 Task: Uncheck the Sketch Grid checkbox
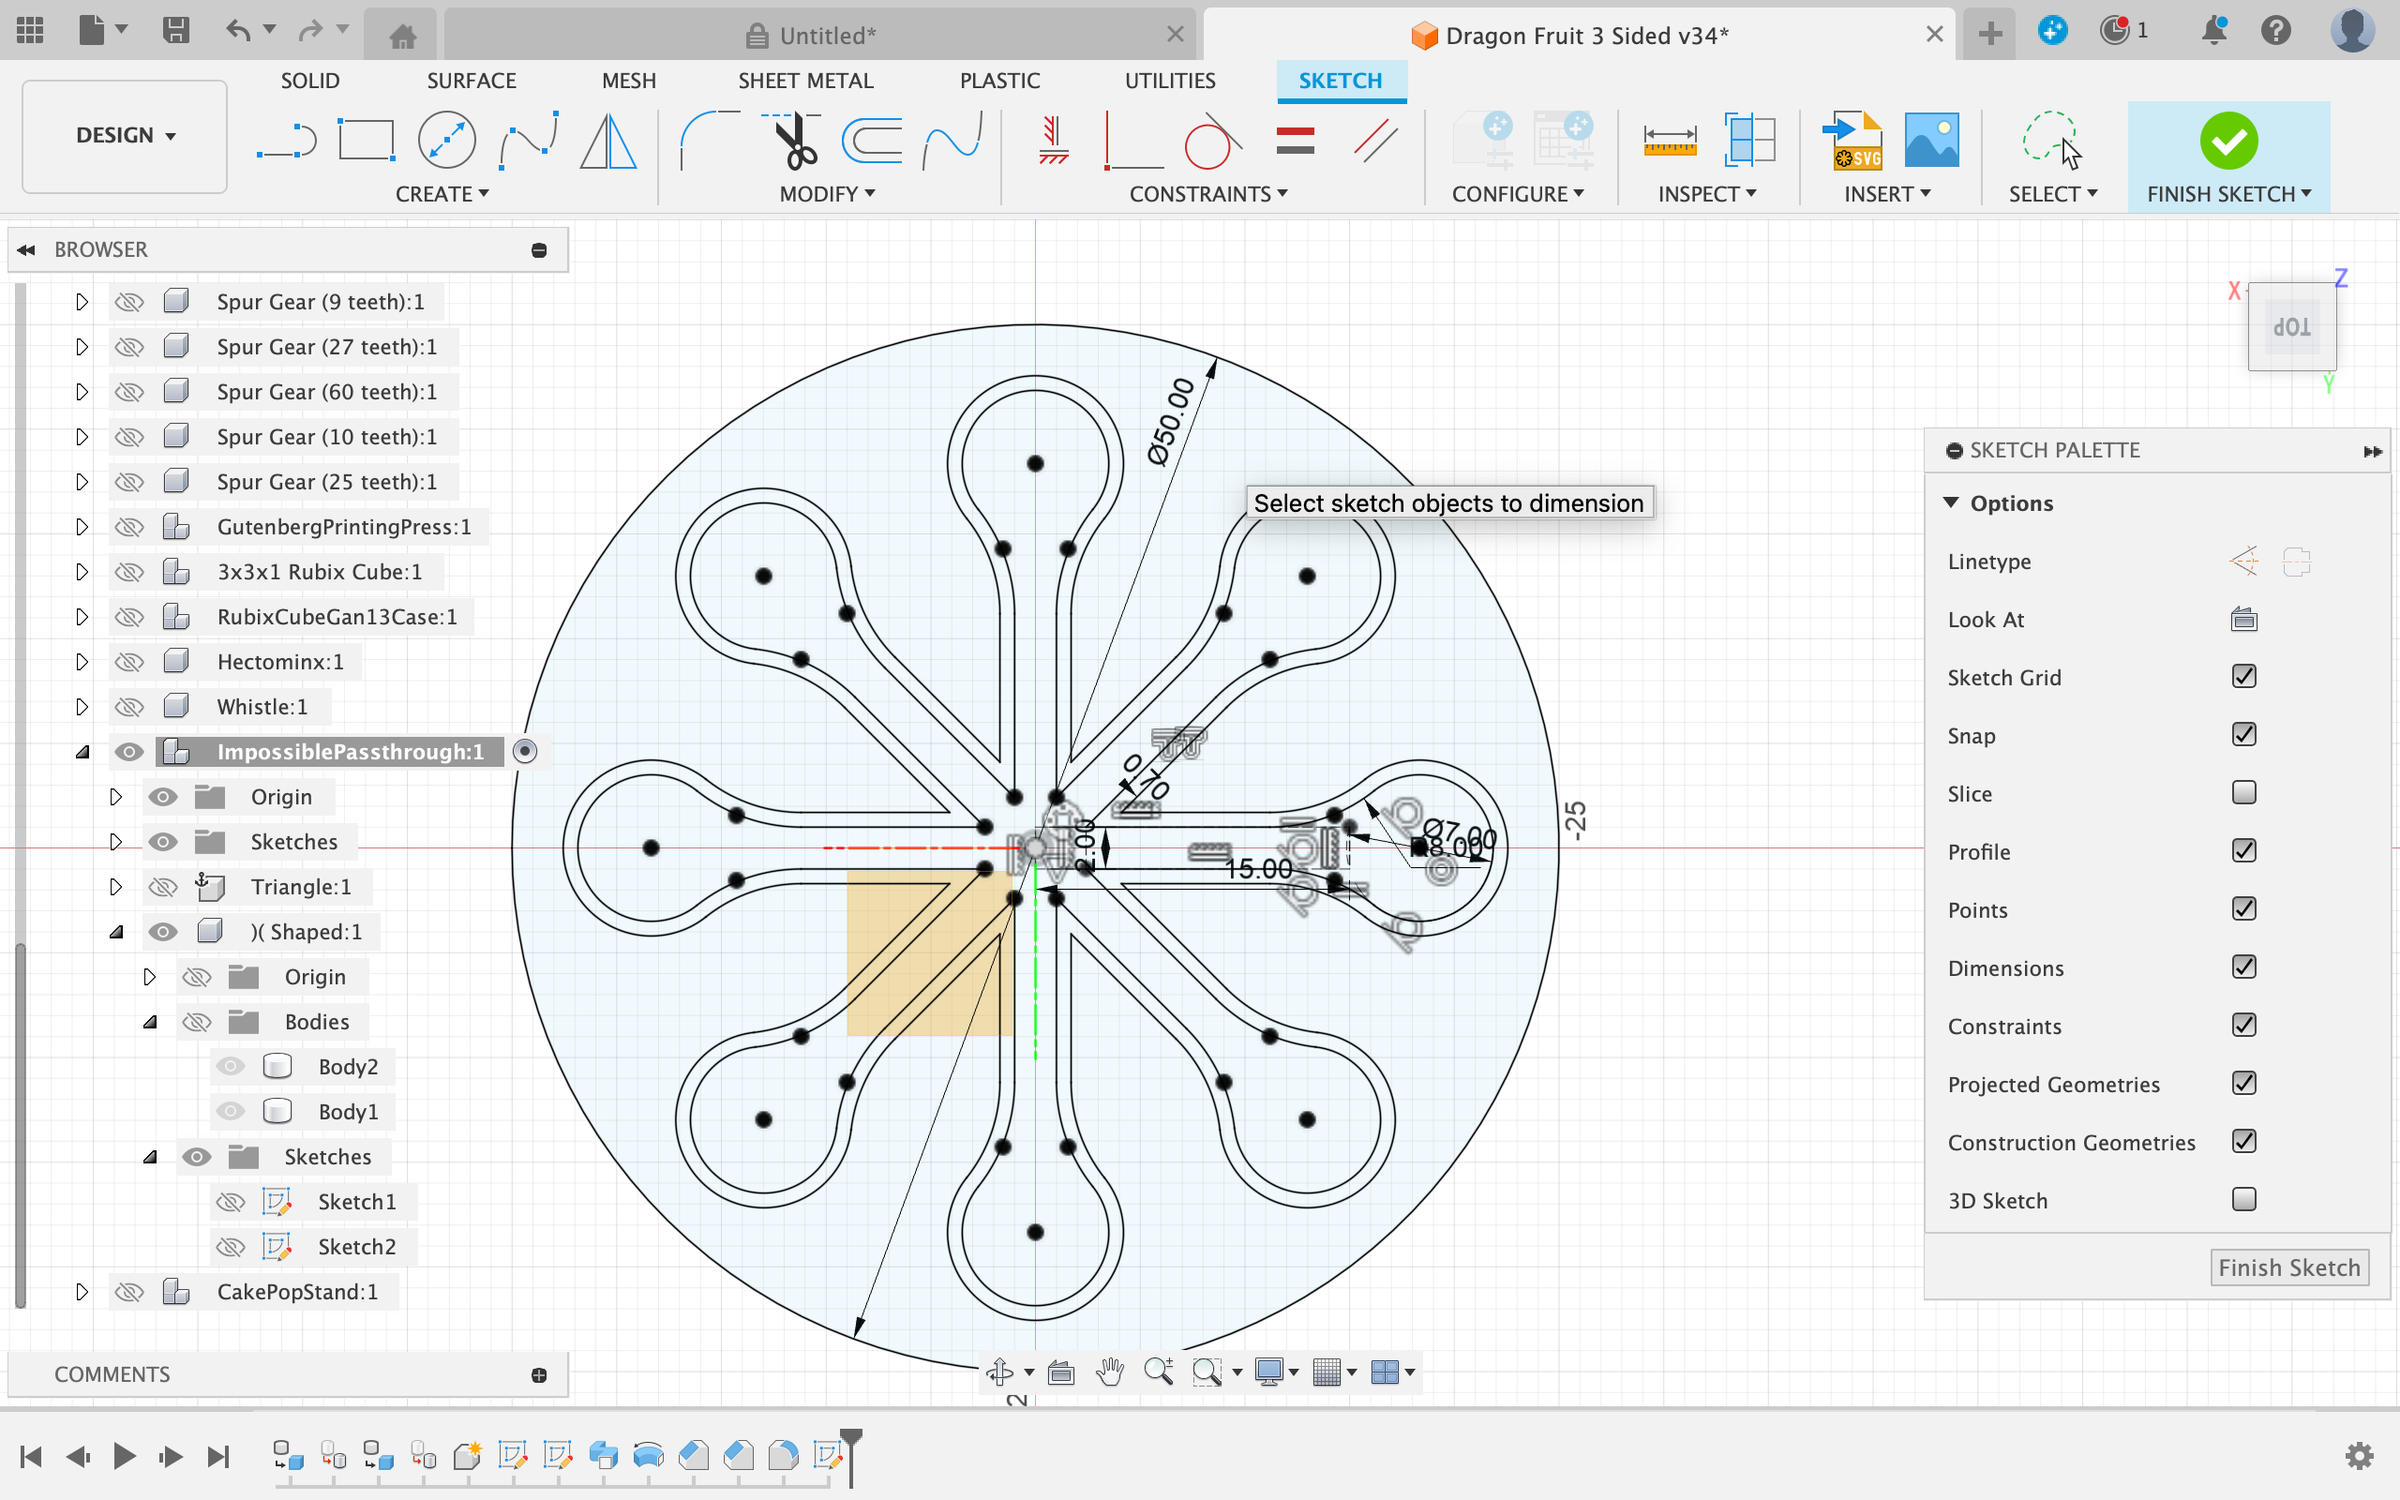click(2243, 677)
